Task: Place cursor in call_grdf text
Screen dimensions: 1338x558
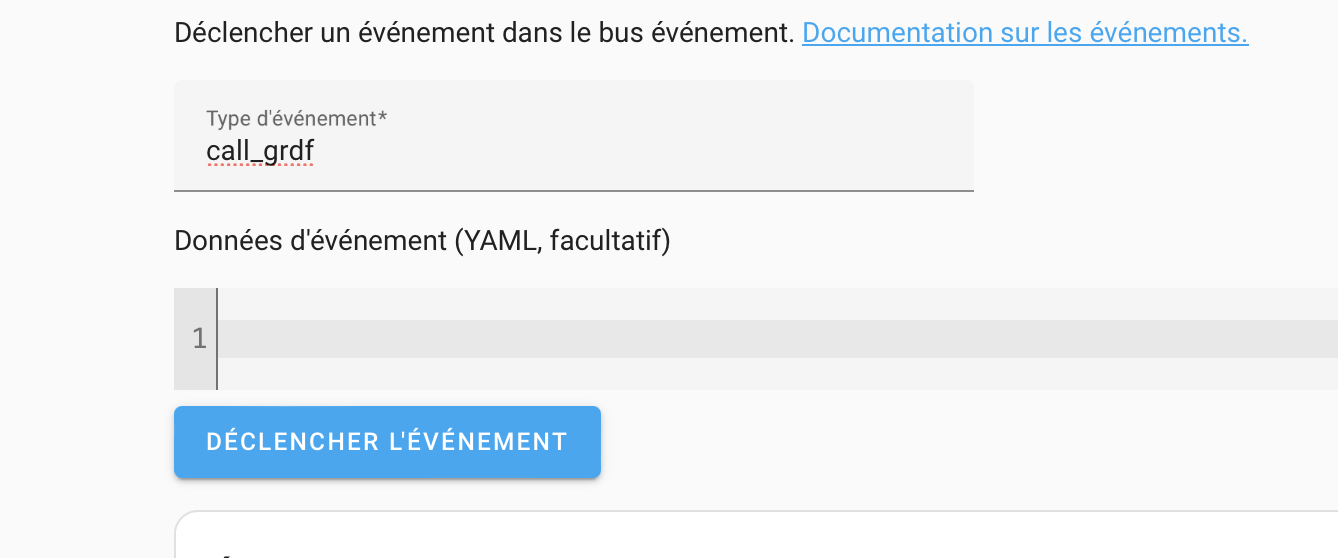Action: coord(260,151)
